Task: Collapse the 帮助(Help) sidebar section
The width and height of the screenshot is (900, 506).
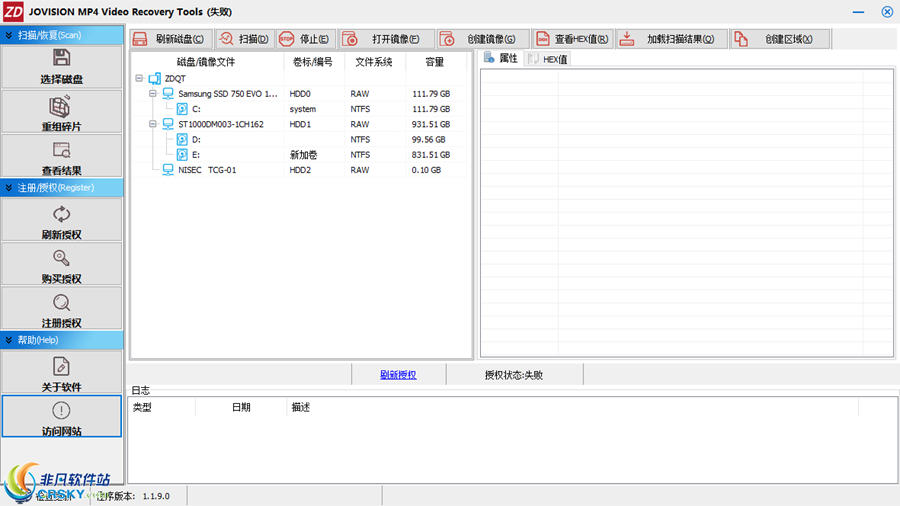Action: point(61,340)
